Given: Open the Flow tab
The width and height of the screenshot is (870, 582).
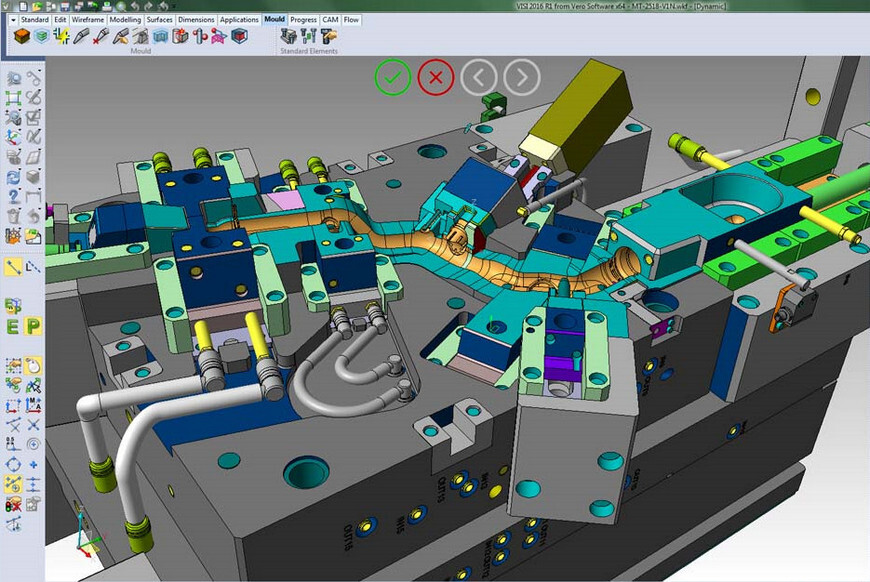Looking at the screenshot, I should 351,19.
